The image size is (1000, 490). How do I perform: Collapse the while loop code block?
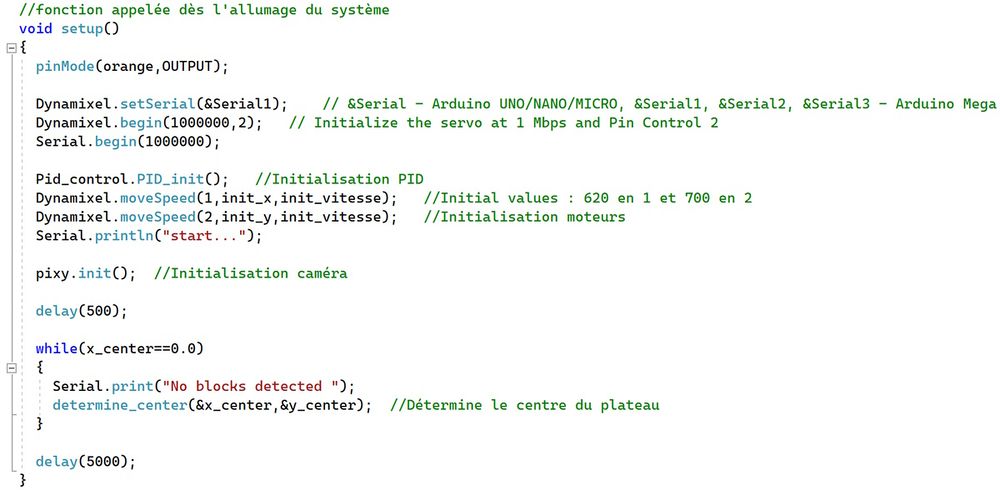click(x=10, y=368)
